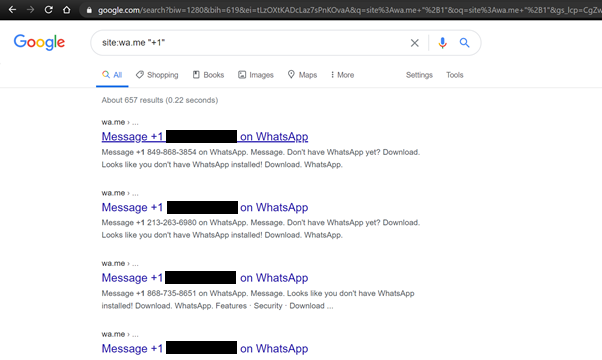Clear search with the X icon
This screenshot has width=602, height=360.
pos(415,43)
